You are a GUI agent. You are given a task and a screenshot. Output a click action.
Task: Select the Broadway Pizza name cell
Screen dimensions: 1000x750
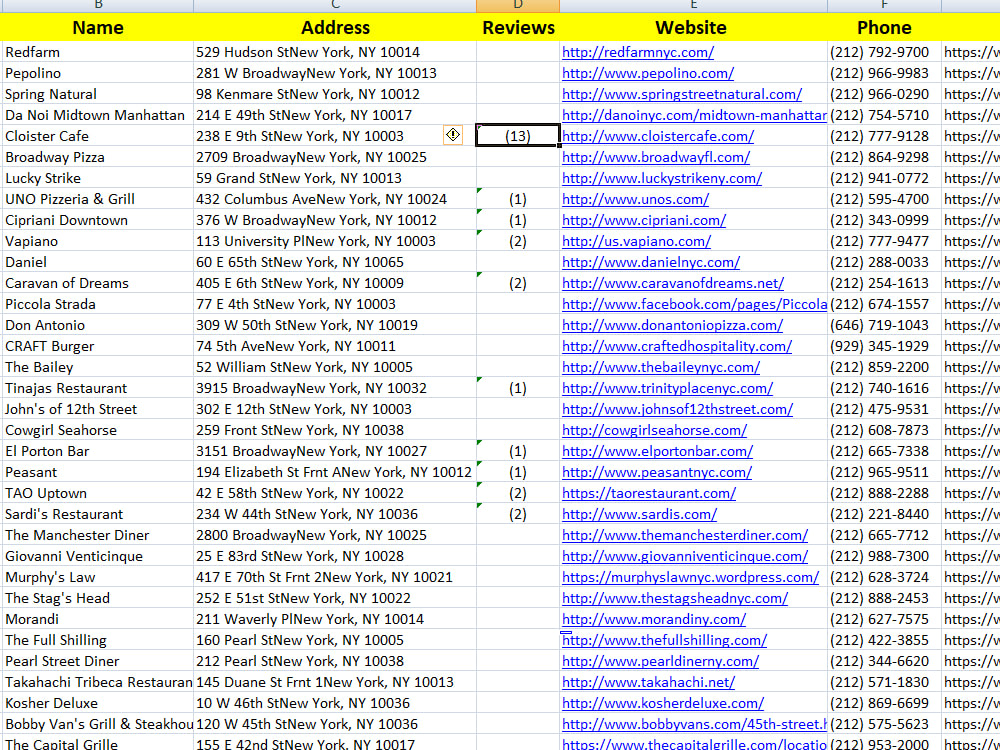(98, 158)
